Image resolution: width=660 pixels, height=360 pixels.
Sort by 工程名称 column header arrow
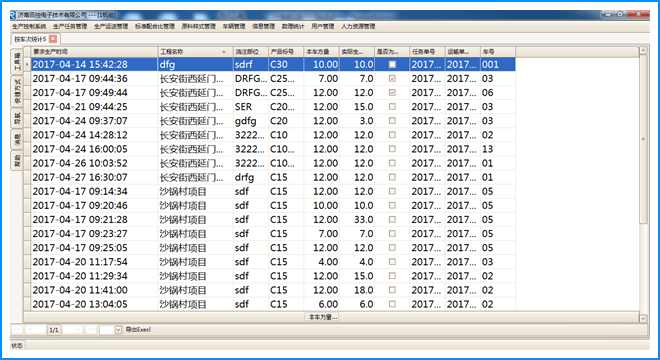click(224, 52)
